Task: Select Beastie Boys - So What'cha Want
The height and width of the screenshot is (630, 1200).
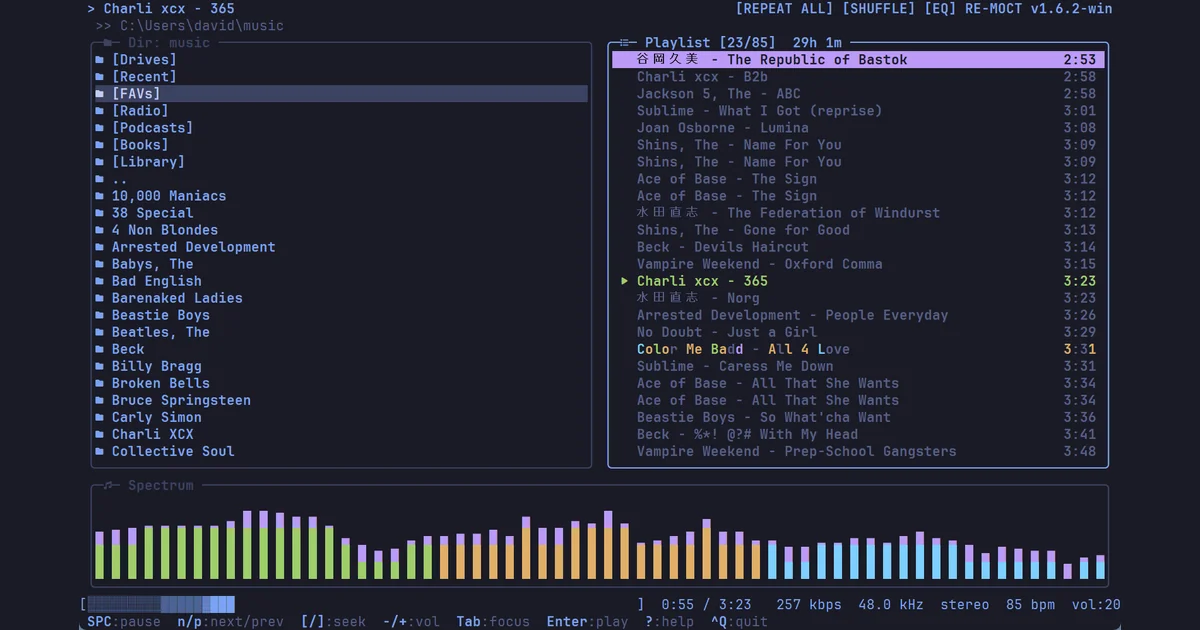Action: 858,417
